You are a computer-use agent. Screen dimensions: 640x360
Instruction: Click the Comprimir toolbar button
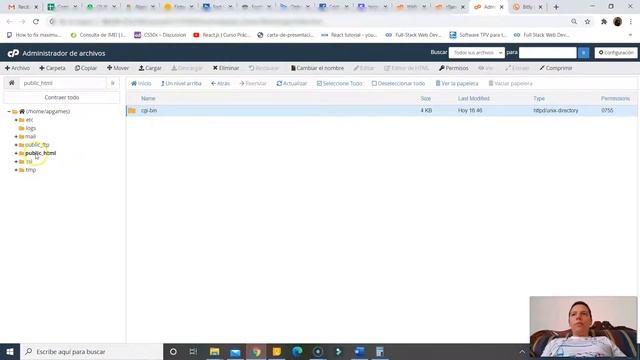coord(556,68)
